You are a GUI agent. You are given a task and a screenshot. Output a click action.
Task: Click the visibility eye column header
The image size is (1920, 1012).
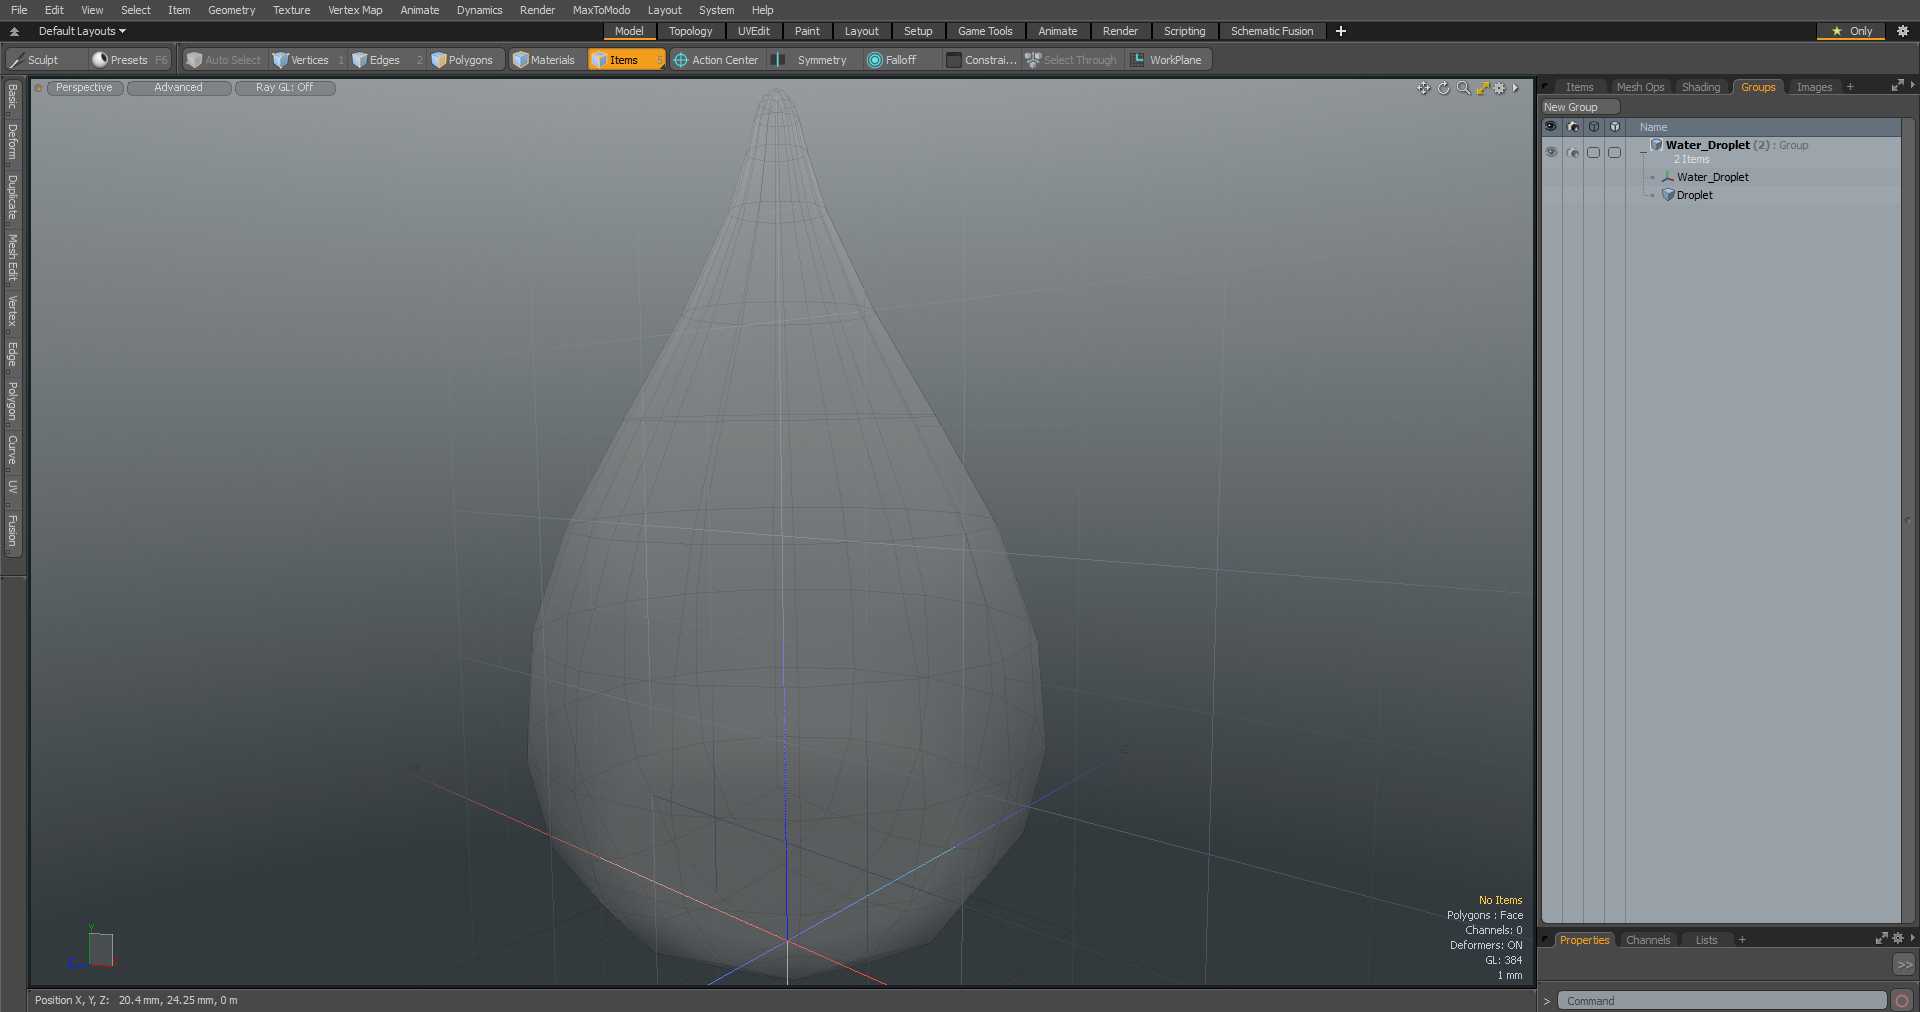1551,127
